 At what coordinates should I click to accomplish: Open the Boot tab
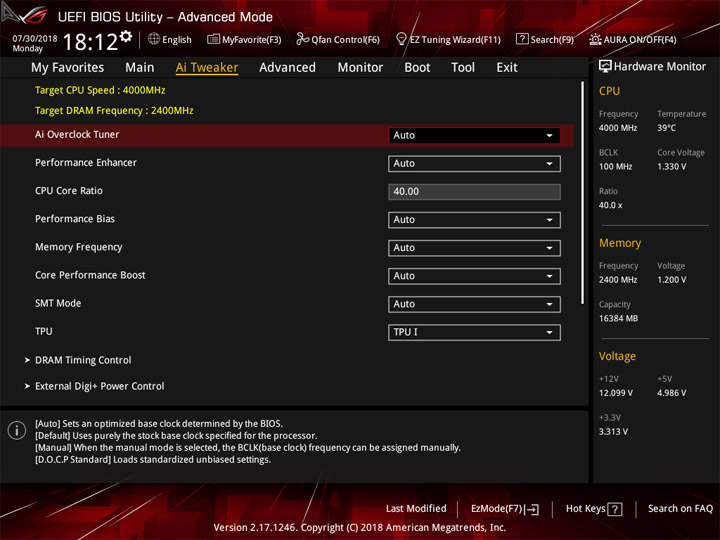[417, 68]
